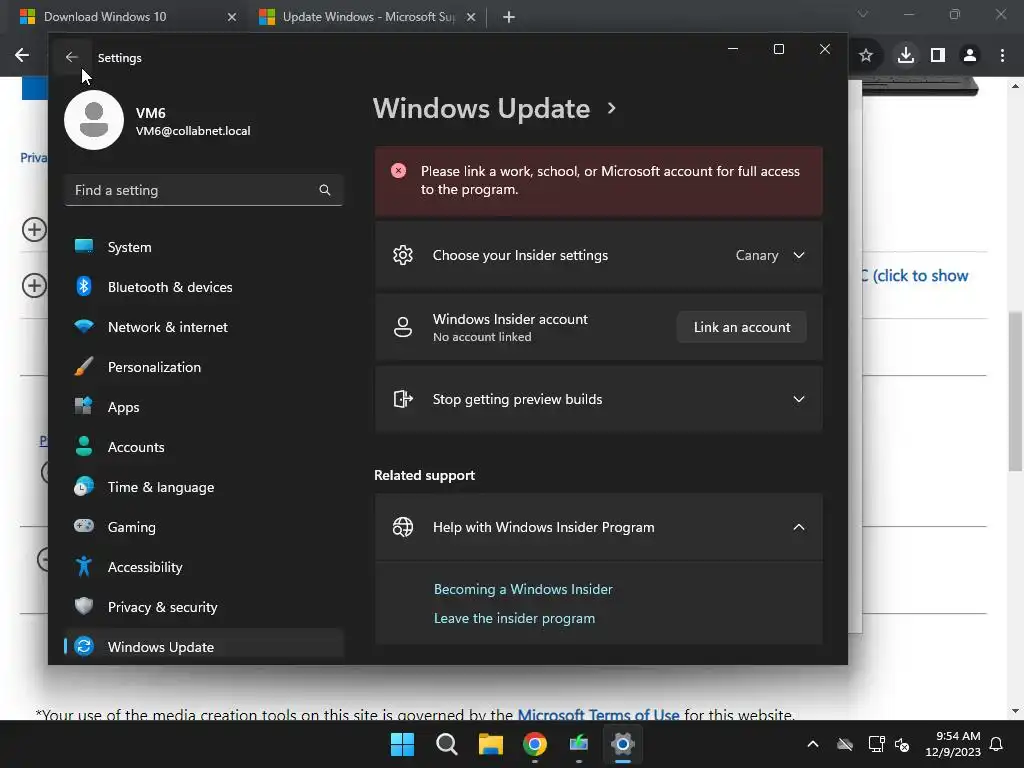Open System settings category
The width and height of the screenshot is (1024, 768).
(204, 247)
